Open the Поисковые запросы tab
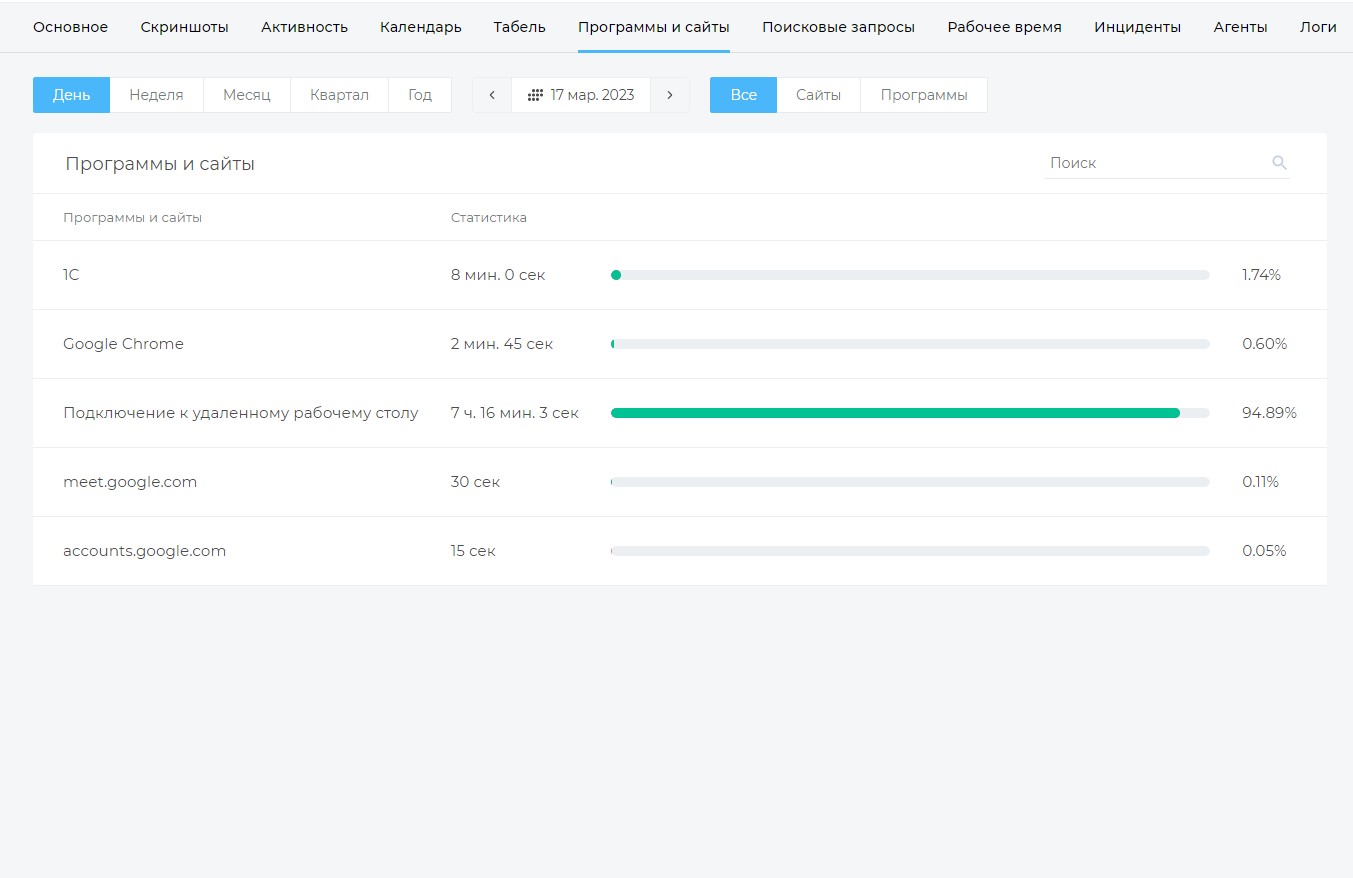The height and width of the screenshot is (878, 1353). [838, 27]
